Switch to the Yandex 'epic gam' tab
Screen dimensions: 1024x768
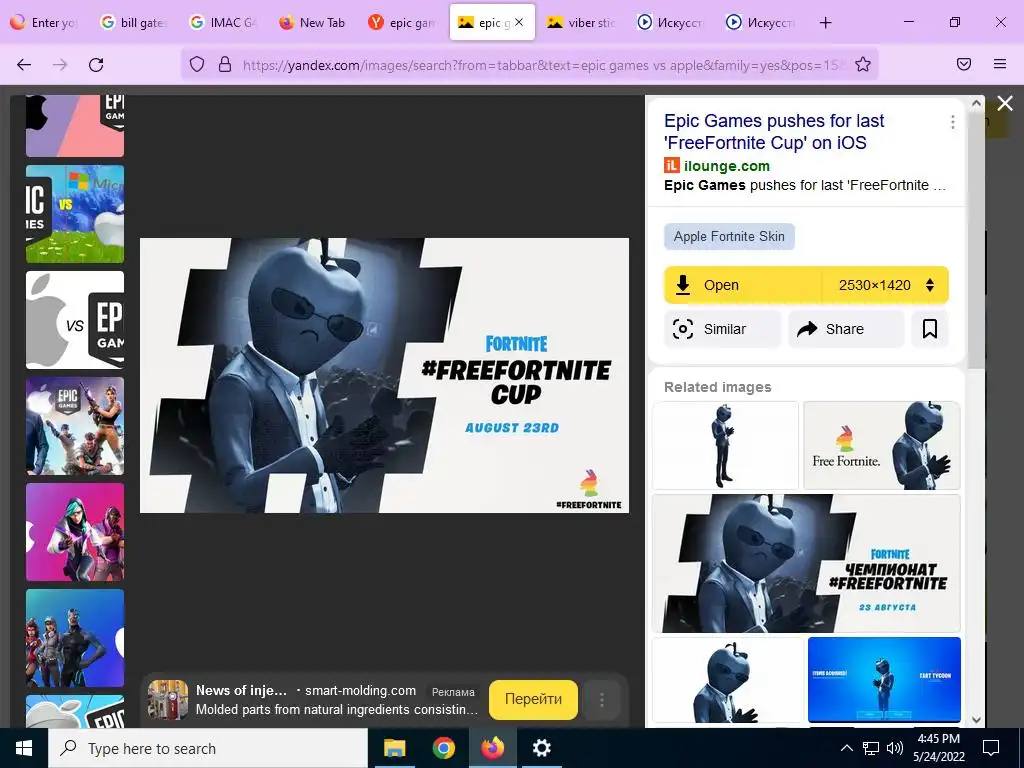pyautogui.click(x=402, y=23)
